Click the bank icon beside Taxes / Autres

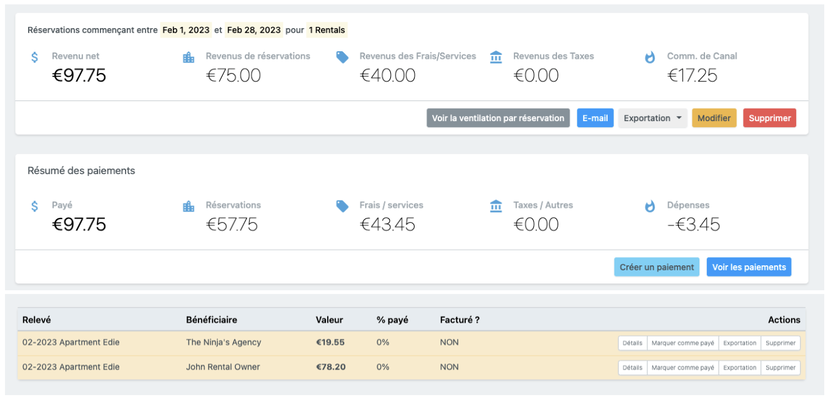click(496, 206)
